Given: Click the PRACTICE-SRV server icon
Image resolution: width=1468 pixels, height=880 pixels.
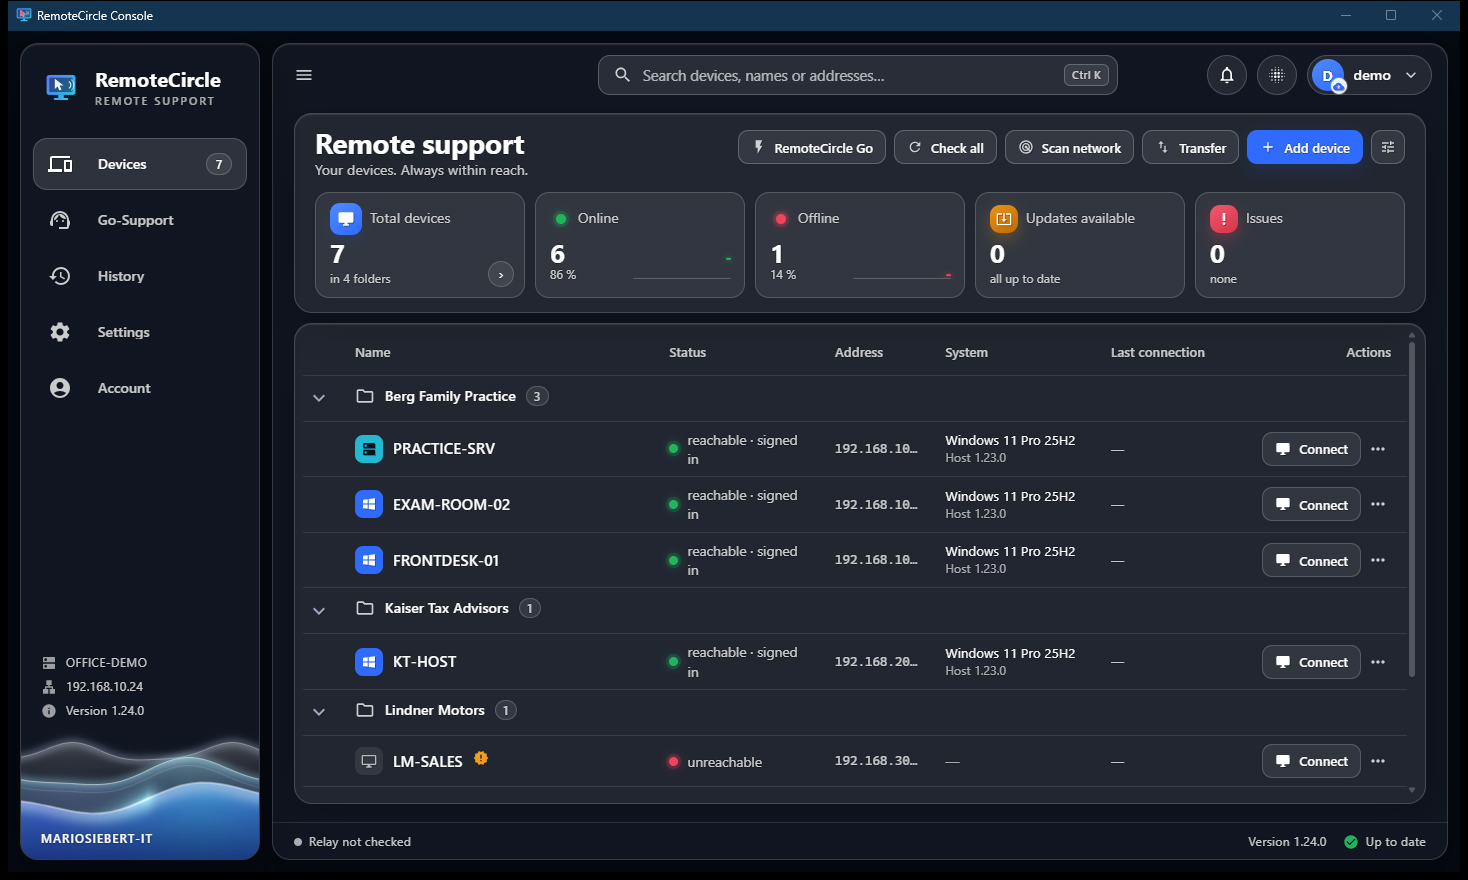Looking at the screenshot, I should click(x=369, y=449).
